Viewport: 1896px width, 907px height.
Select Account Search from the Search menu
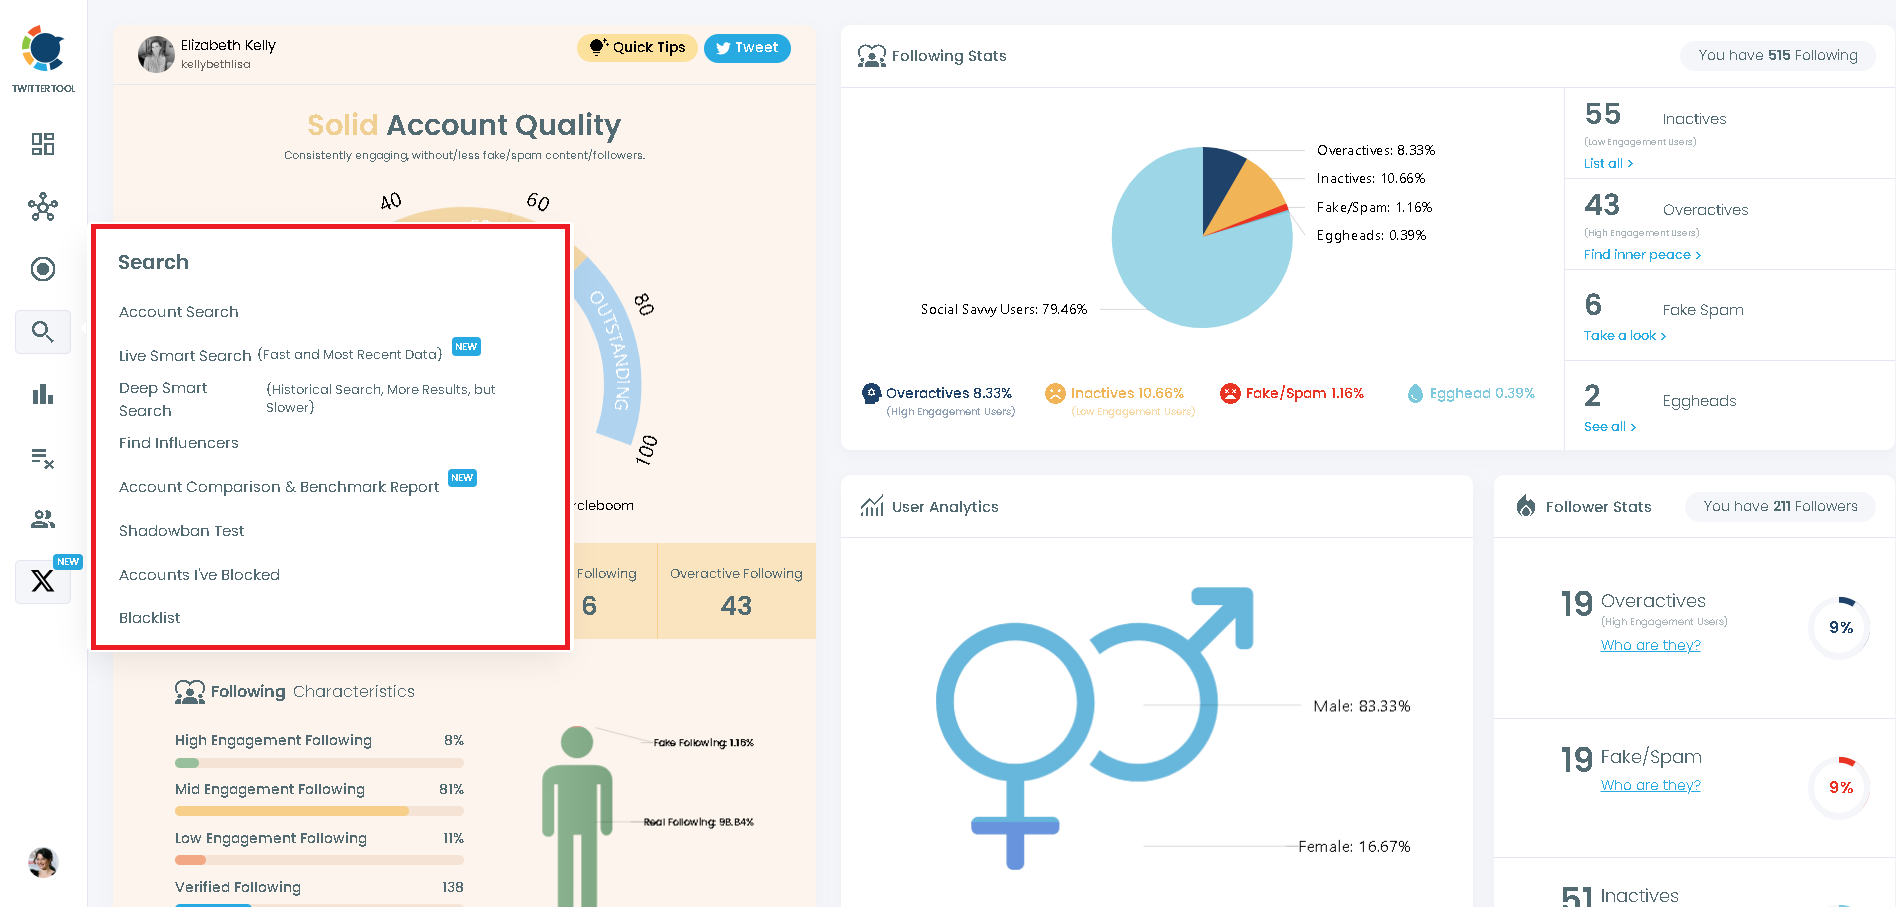pyautogui.click(x=178, y=311)
